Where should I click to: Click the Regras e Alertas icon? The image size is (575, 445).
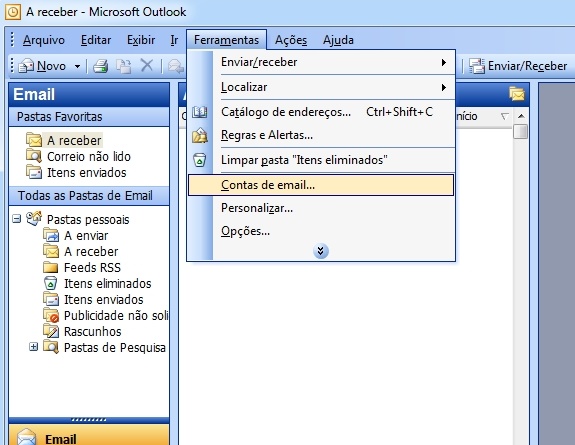click(199, 135)
